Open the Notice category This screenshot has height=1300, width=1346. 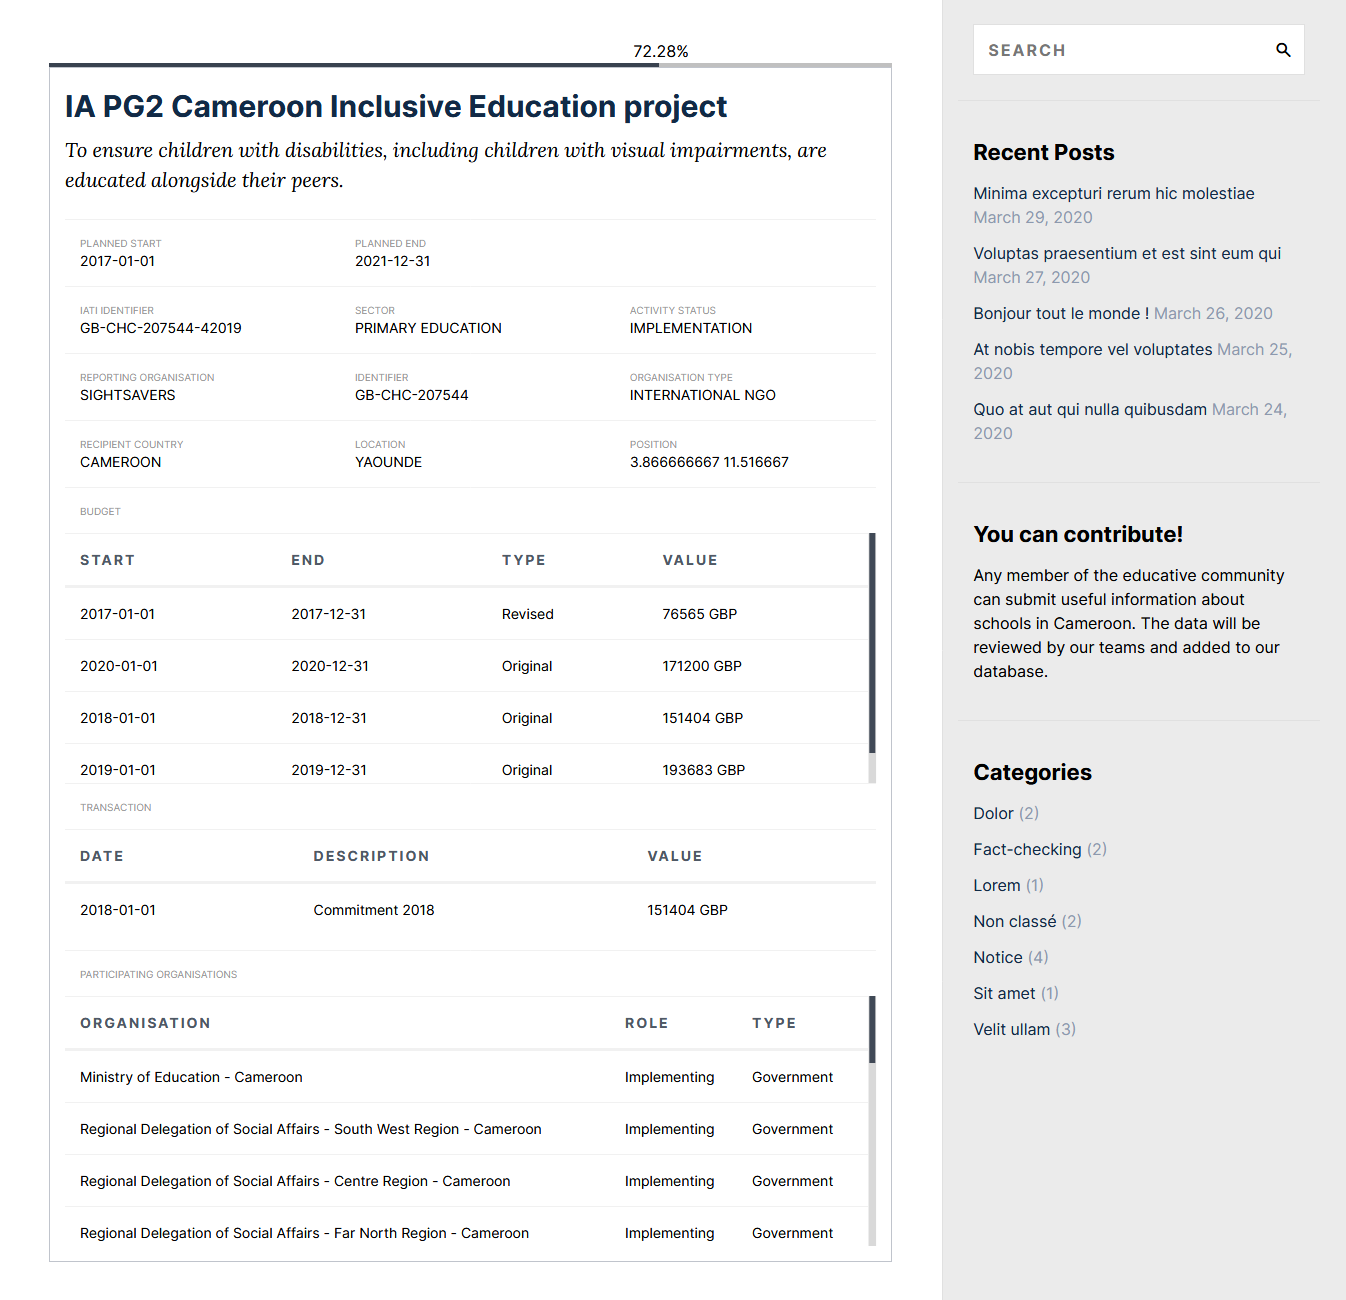(x=998, y=957)
